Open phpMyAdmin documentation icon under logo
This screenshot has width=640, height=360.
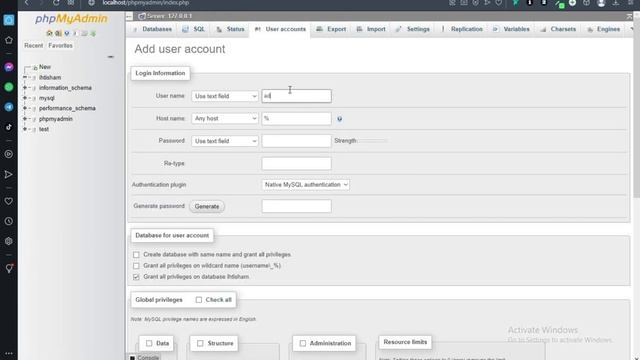click(x=67, y=33)
